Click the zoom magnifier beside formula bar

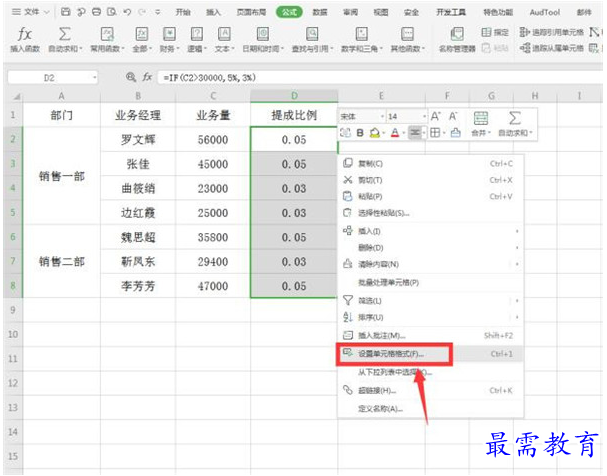pyautogui.click(x=131, y=77)
